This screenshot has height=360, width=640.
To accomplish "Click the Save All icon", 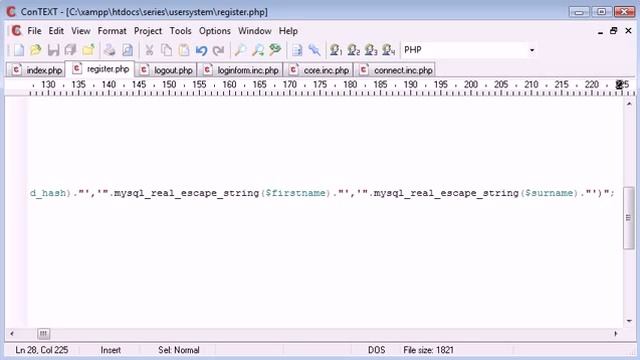I will click(x=70, y=50).
